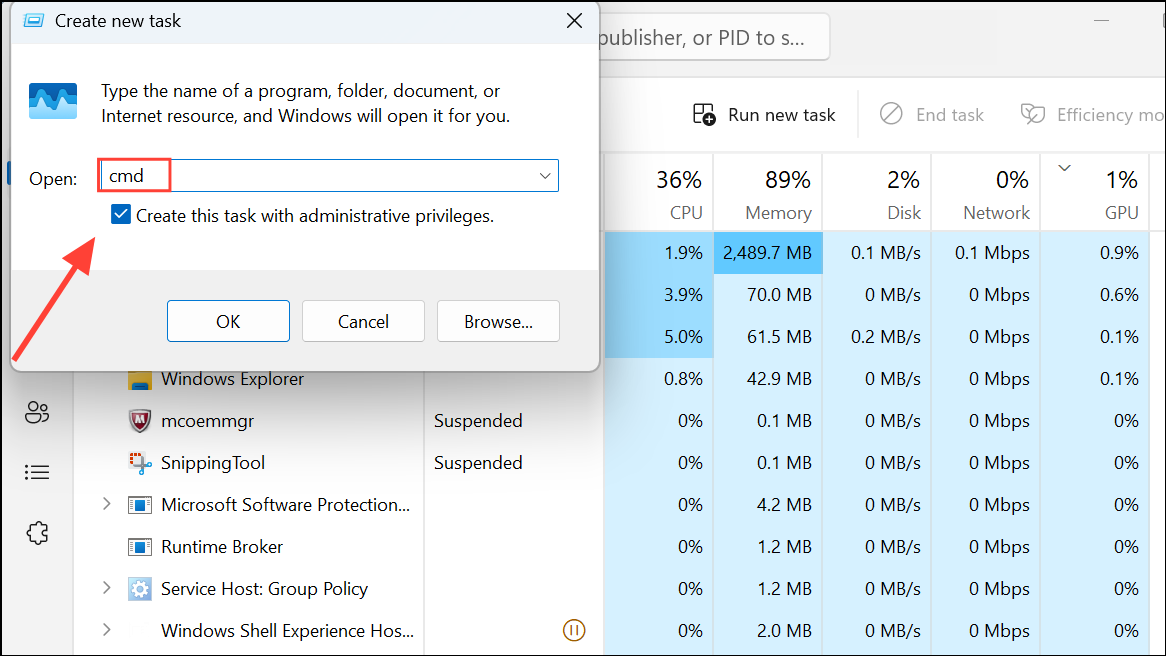The image size is (1166, 656).
Task: Uncheck Create this task with administrative privileges
Action: coord(121,214)
